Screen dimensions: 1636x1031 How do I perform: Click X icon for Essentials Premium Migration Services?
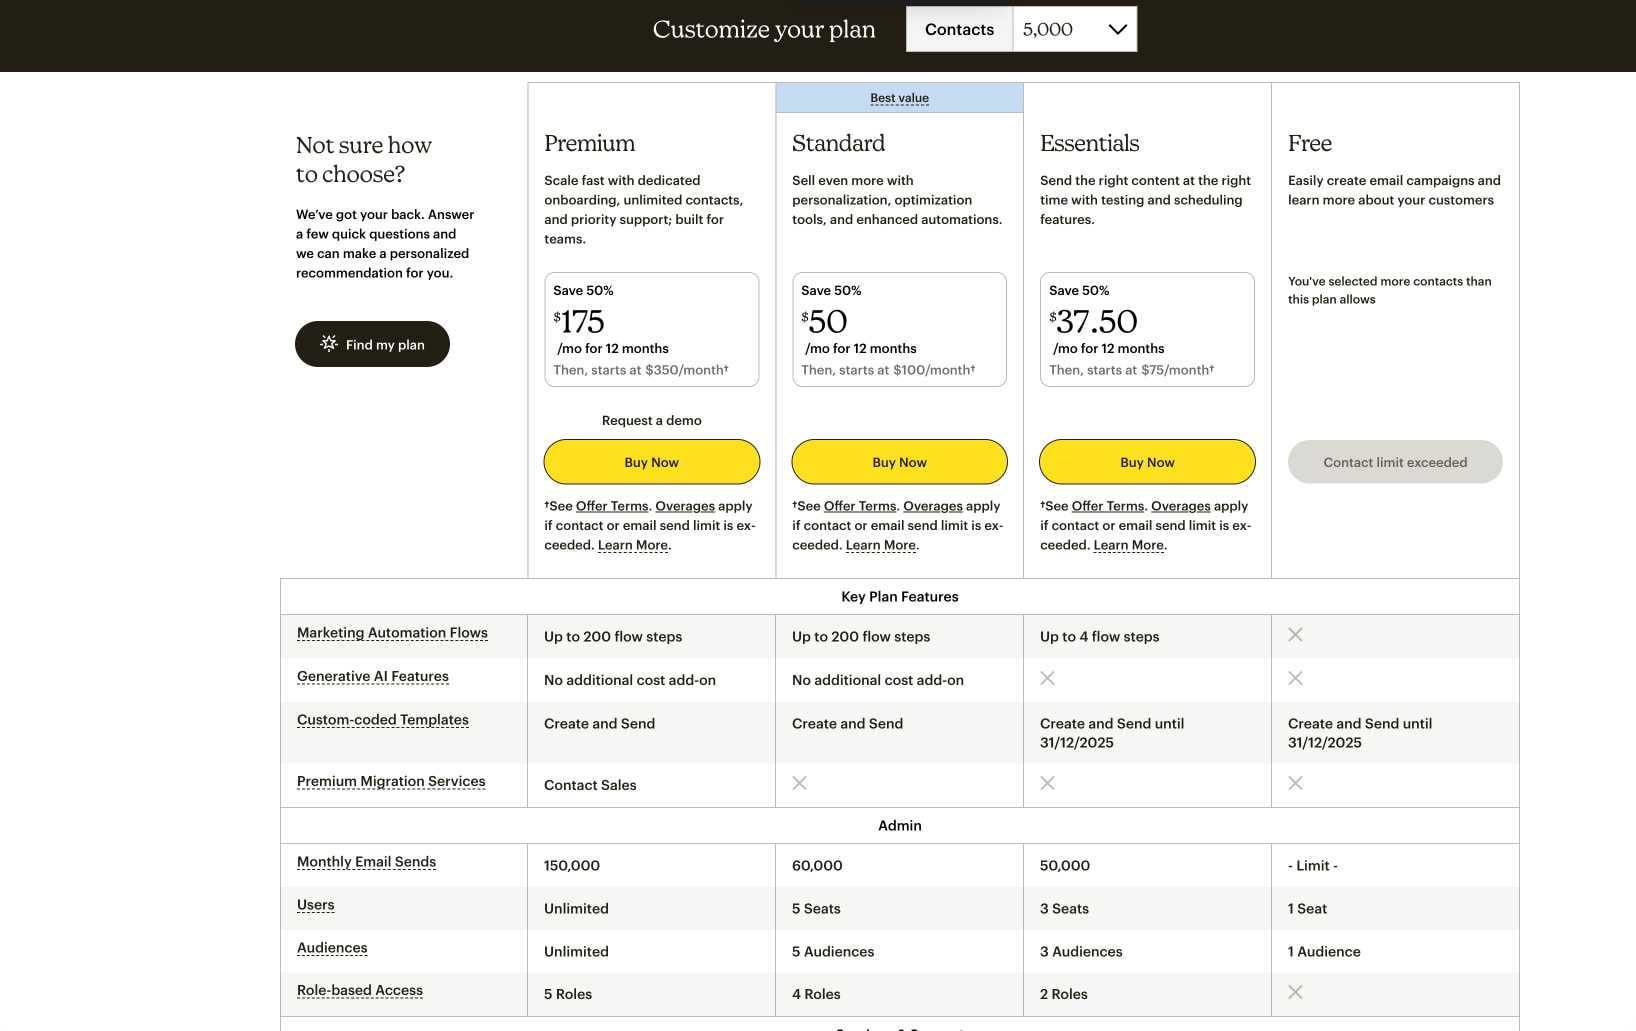tap(1047, 783)
